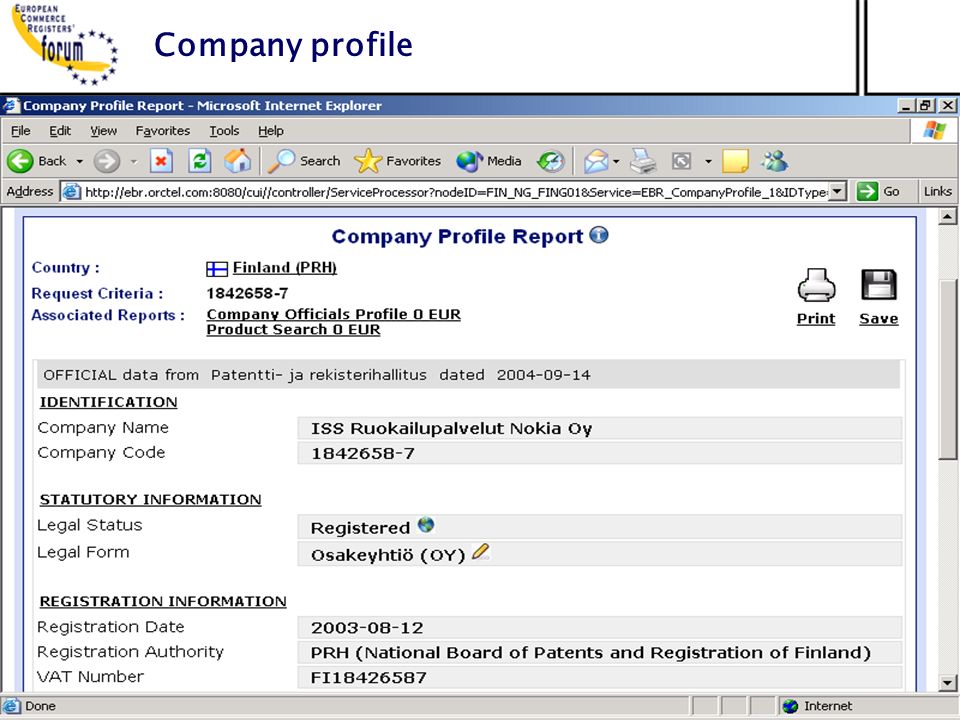Click the Save floppy disk icon
Screen dimensions: 960x720
[879, 285]
